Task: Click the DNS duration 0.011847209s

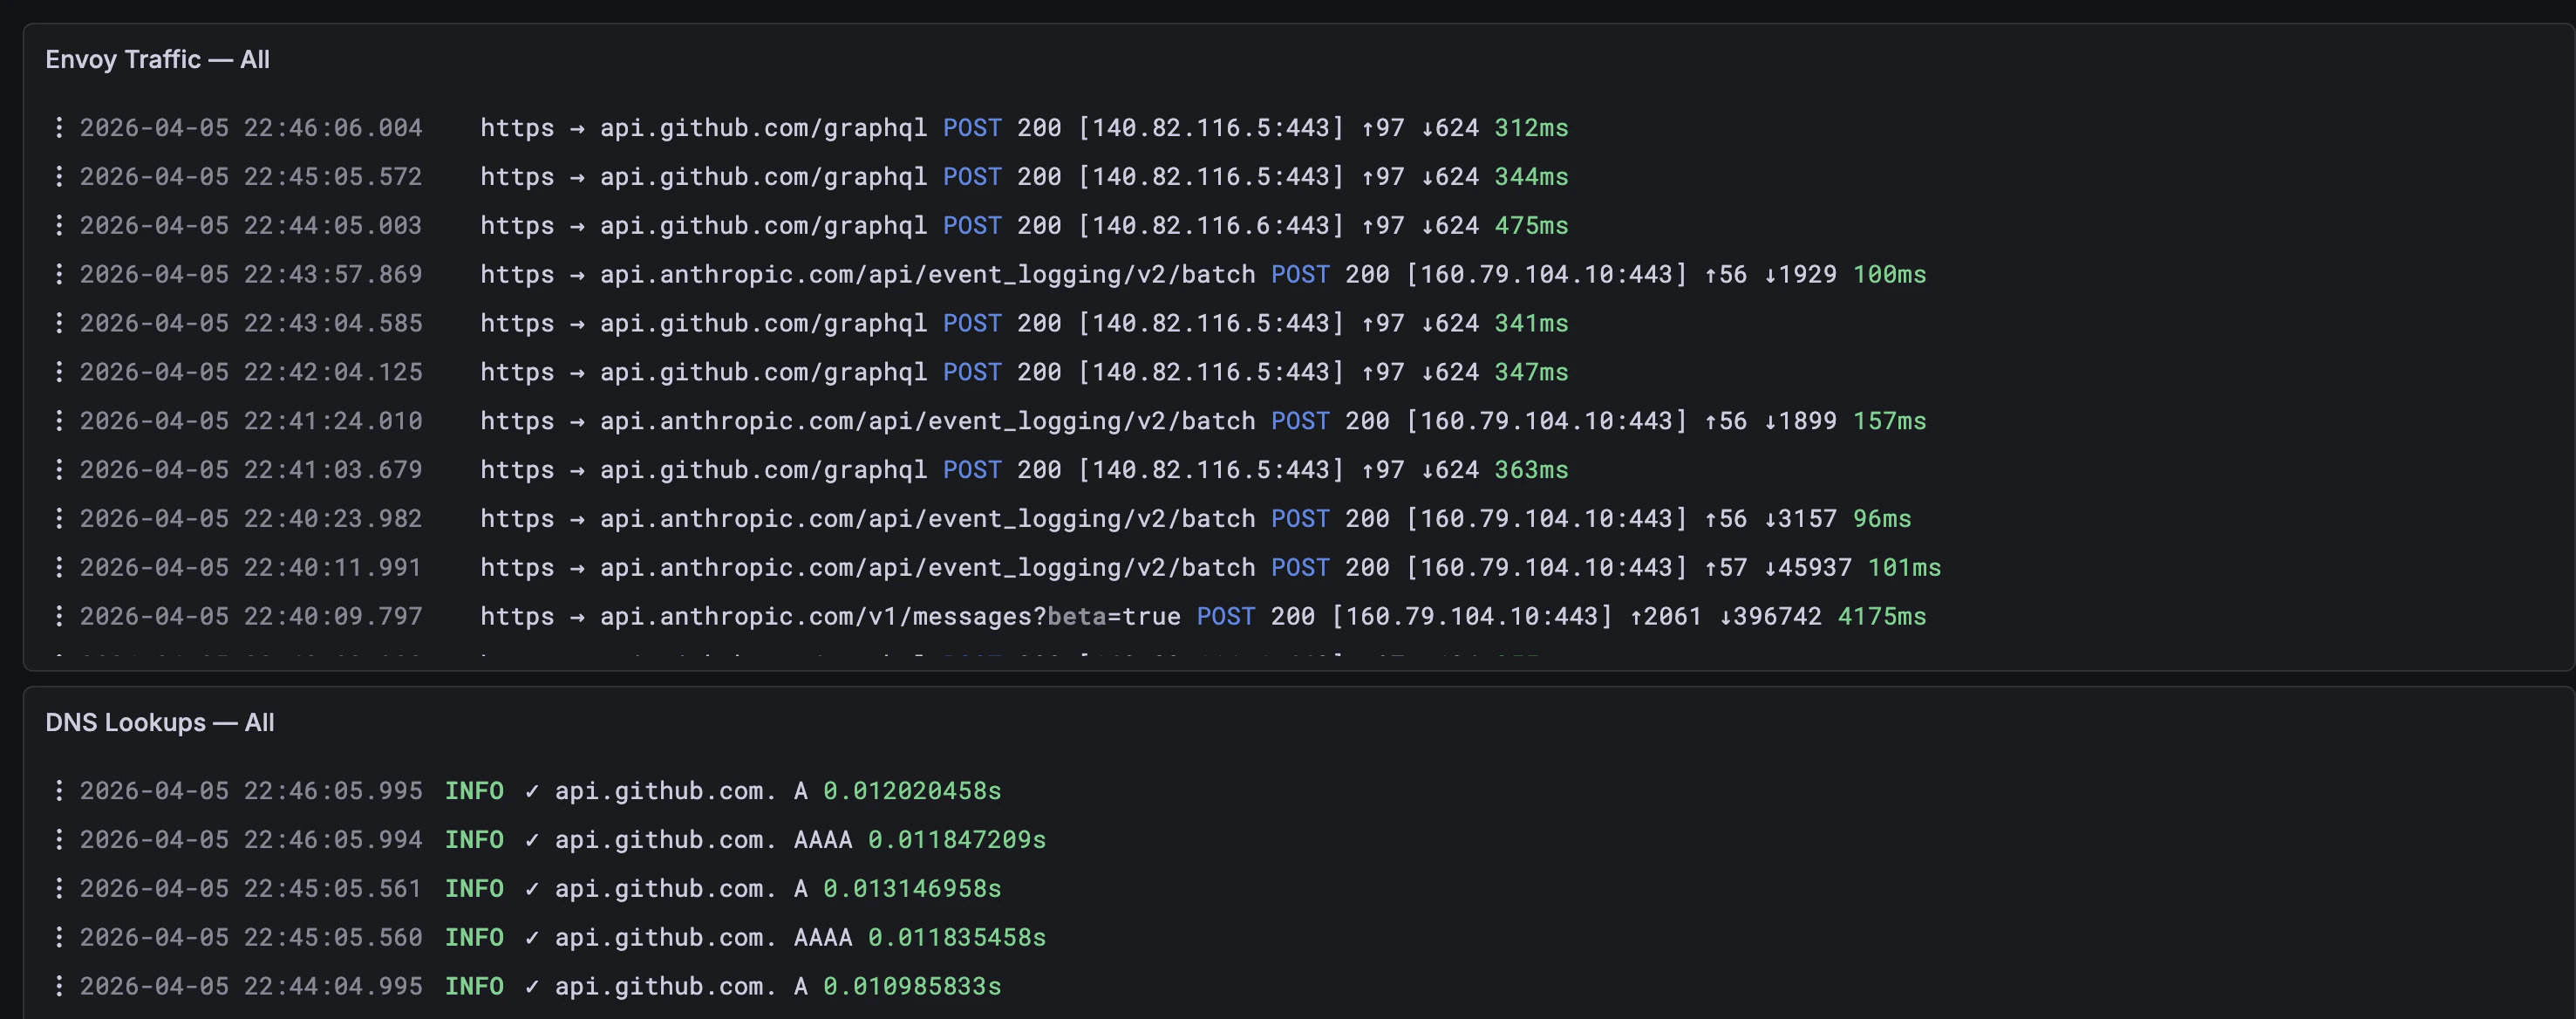Action: coord(957,841)
